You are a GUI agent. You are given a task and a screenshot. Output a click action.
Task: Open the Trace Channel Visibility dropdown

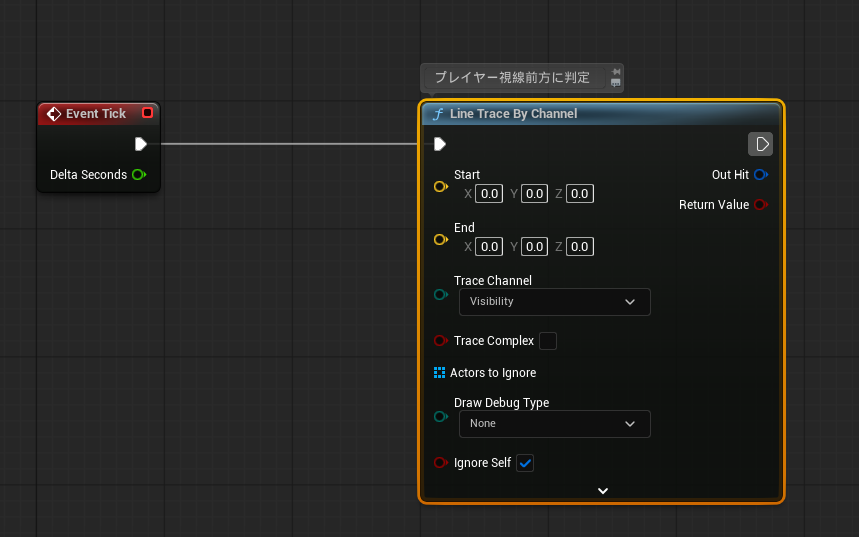point(555,302)
